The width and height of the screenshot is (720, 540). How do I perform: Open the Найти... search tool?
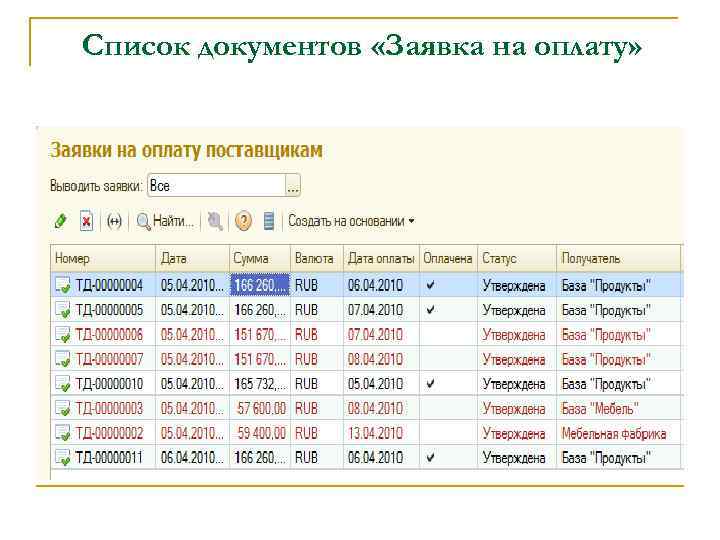tap(165, 221)
